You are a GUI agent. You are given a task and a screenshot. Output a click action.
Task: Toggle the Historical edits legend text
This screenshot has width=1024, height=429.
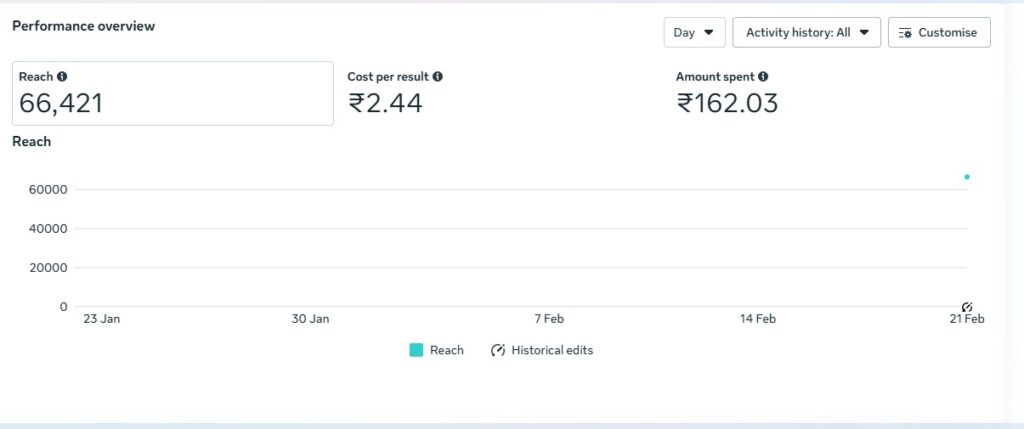(552, 351)
